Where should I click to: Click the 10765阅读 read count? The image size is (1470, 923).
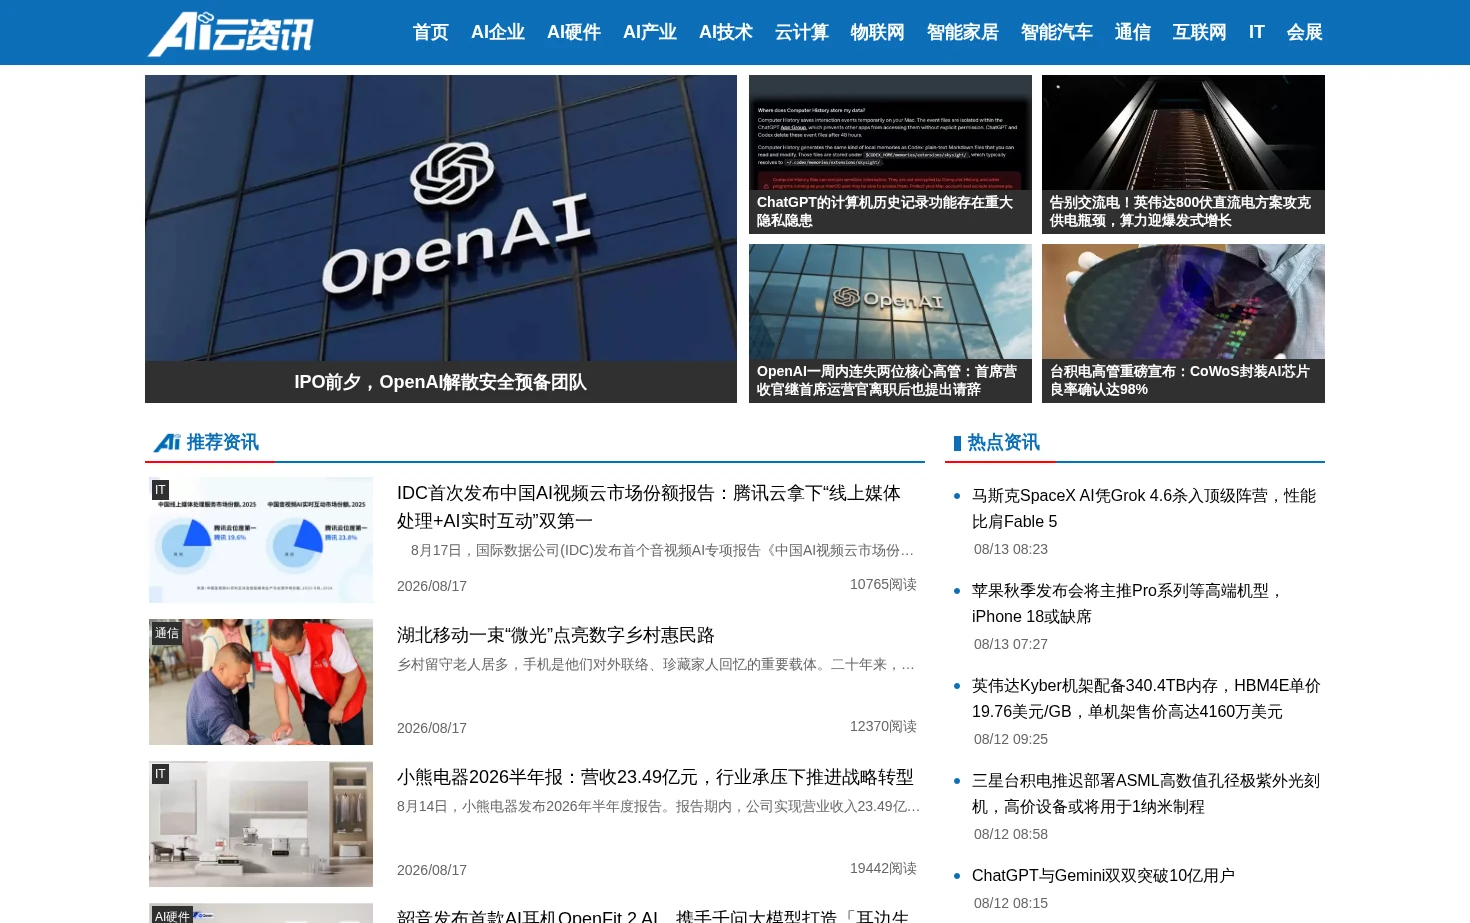coord(883,584)
